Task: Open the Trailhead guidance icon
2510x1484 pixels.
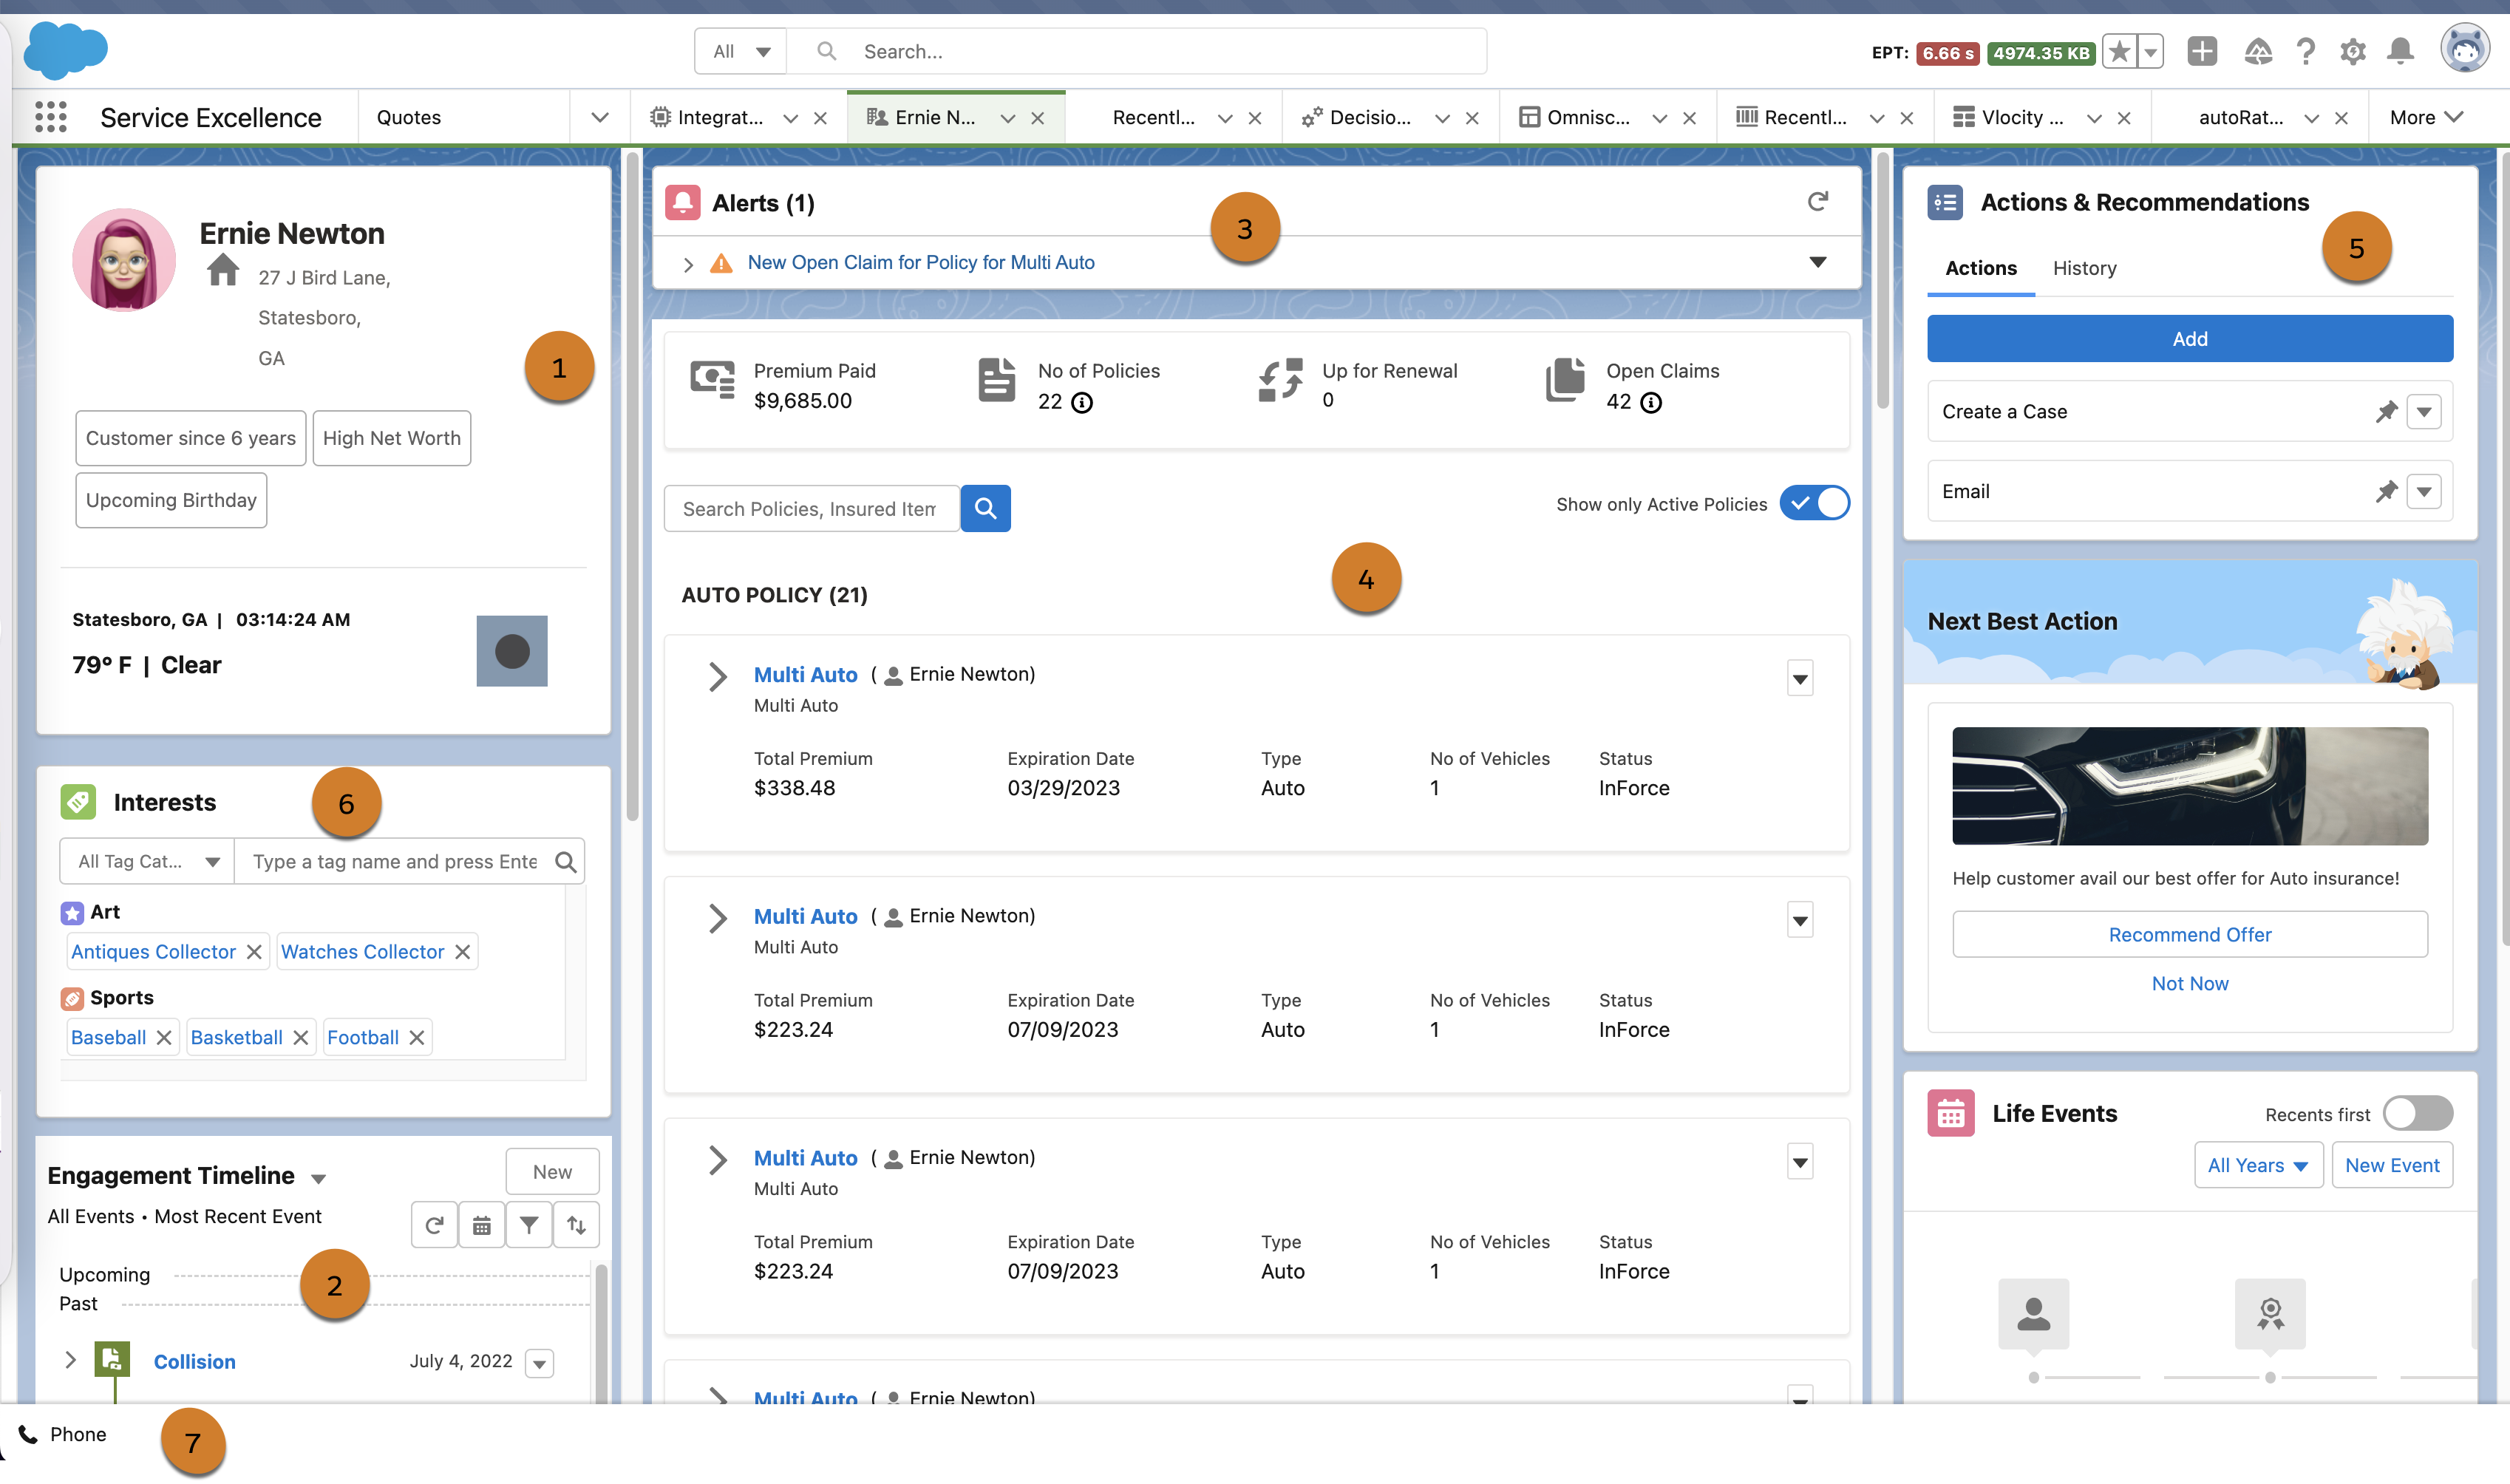Action: click(2258, 51)
